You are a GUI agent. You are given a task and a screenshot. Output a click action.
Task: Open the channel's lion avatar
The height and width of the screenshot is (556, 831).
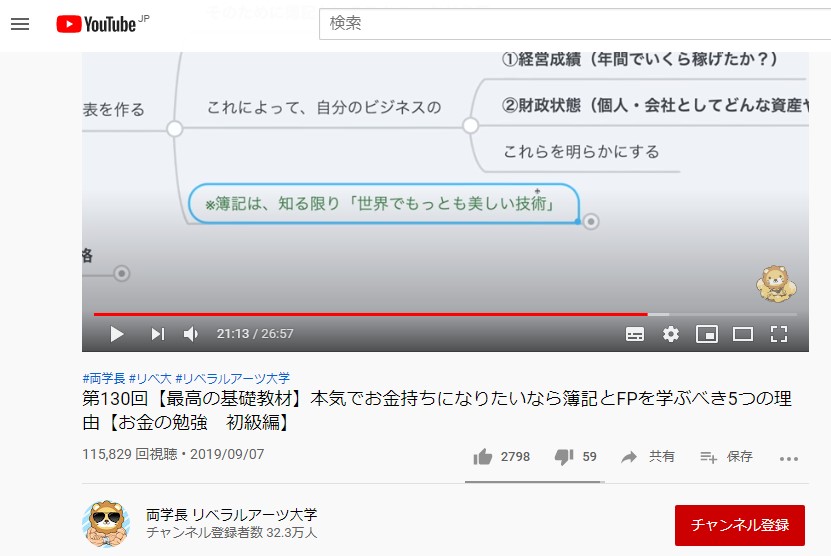[106, 524]
